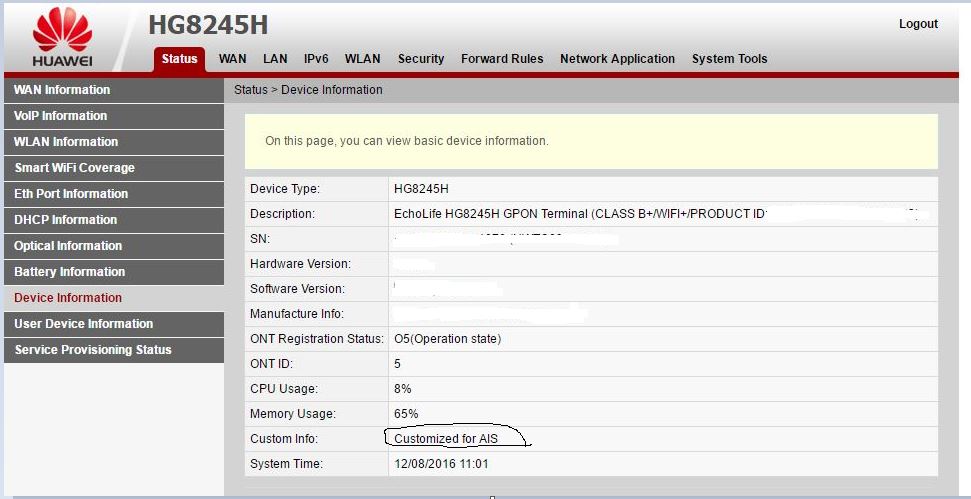Image resolution: width=971 pixels, height=499 pixels.
Task: View Service Provisioning Status page
Action: point(114,350)
